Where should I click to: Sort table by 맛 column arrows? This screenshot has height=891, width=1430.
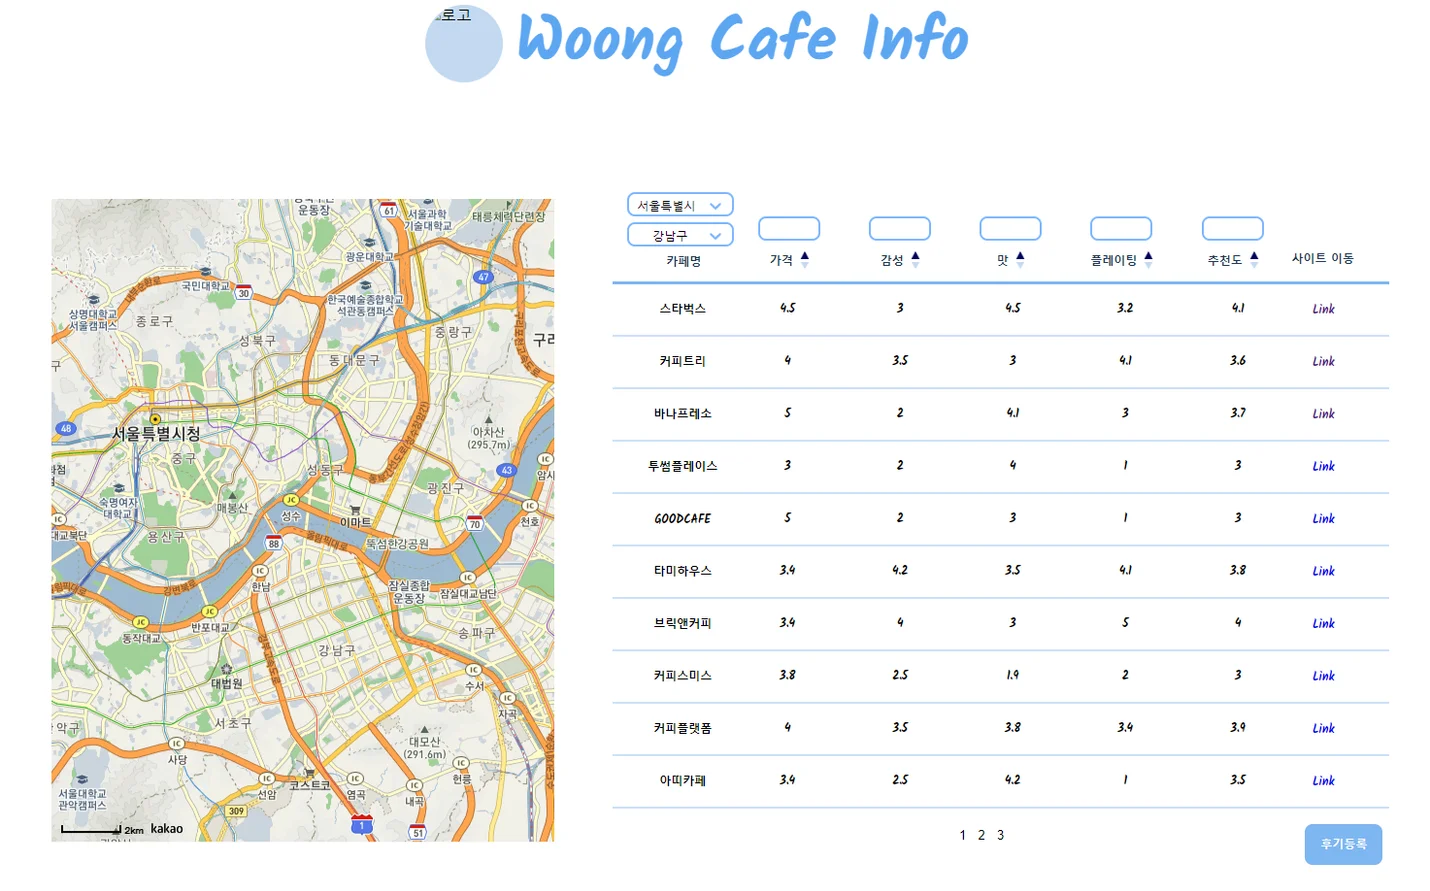1020,260
